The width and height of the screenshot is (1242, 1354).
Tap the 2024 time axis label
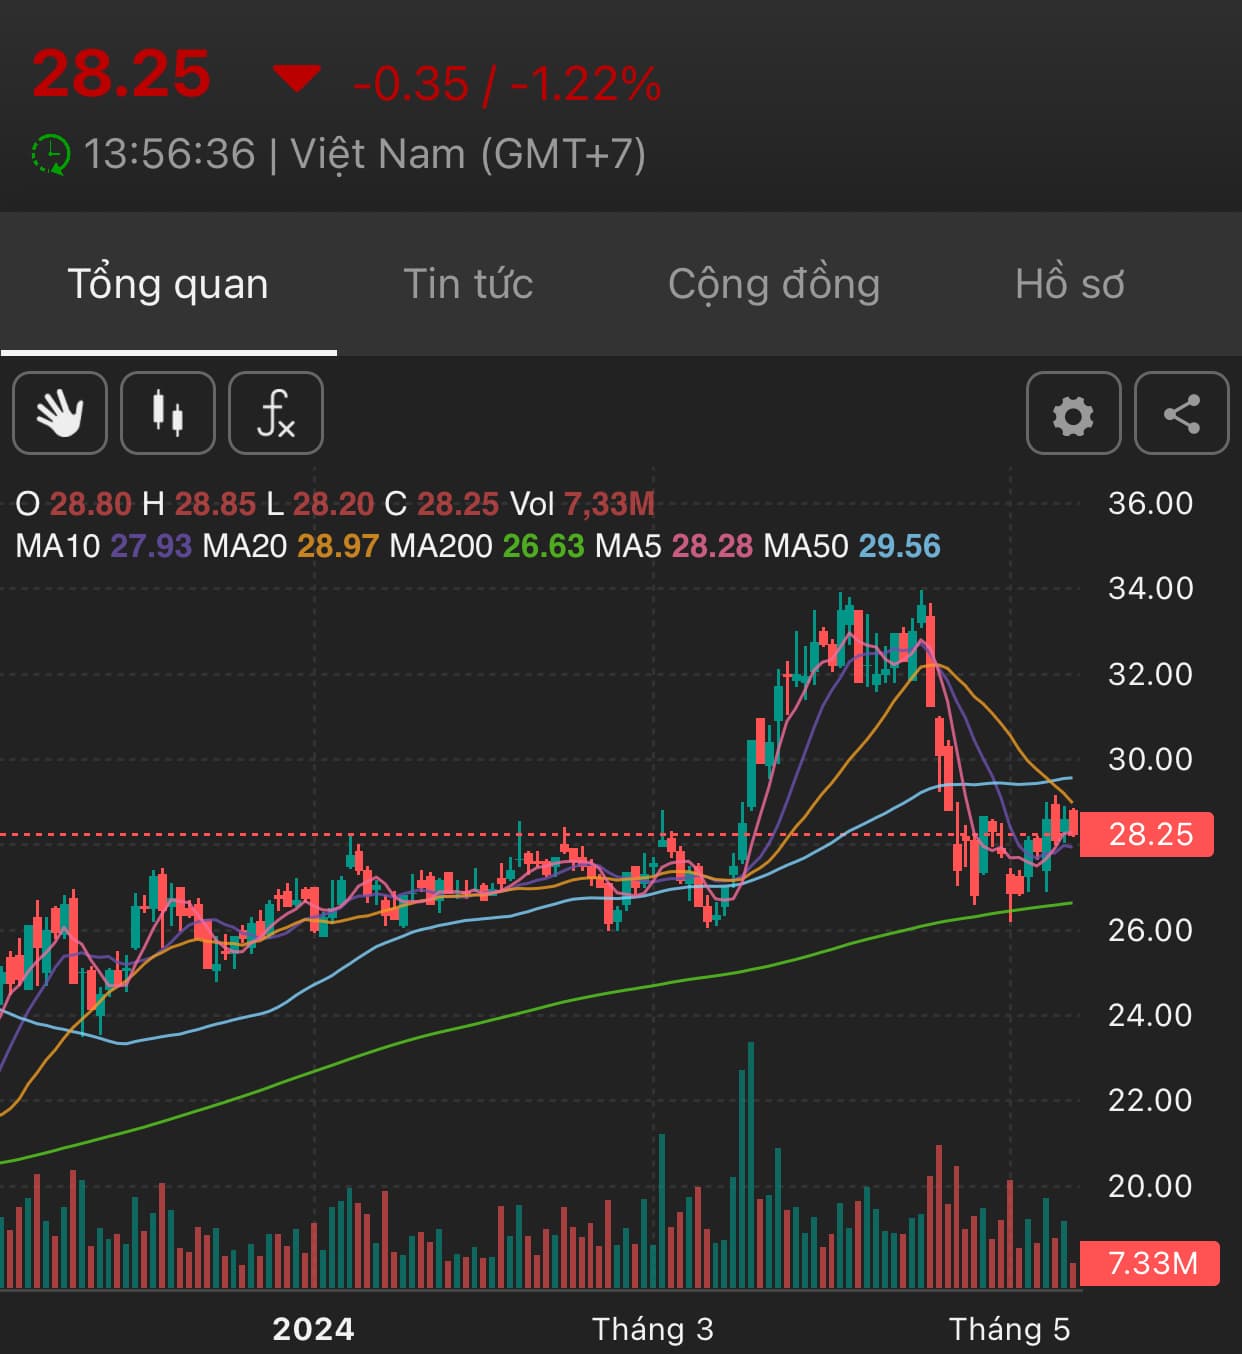(x=313, y=1329)
